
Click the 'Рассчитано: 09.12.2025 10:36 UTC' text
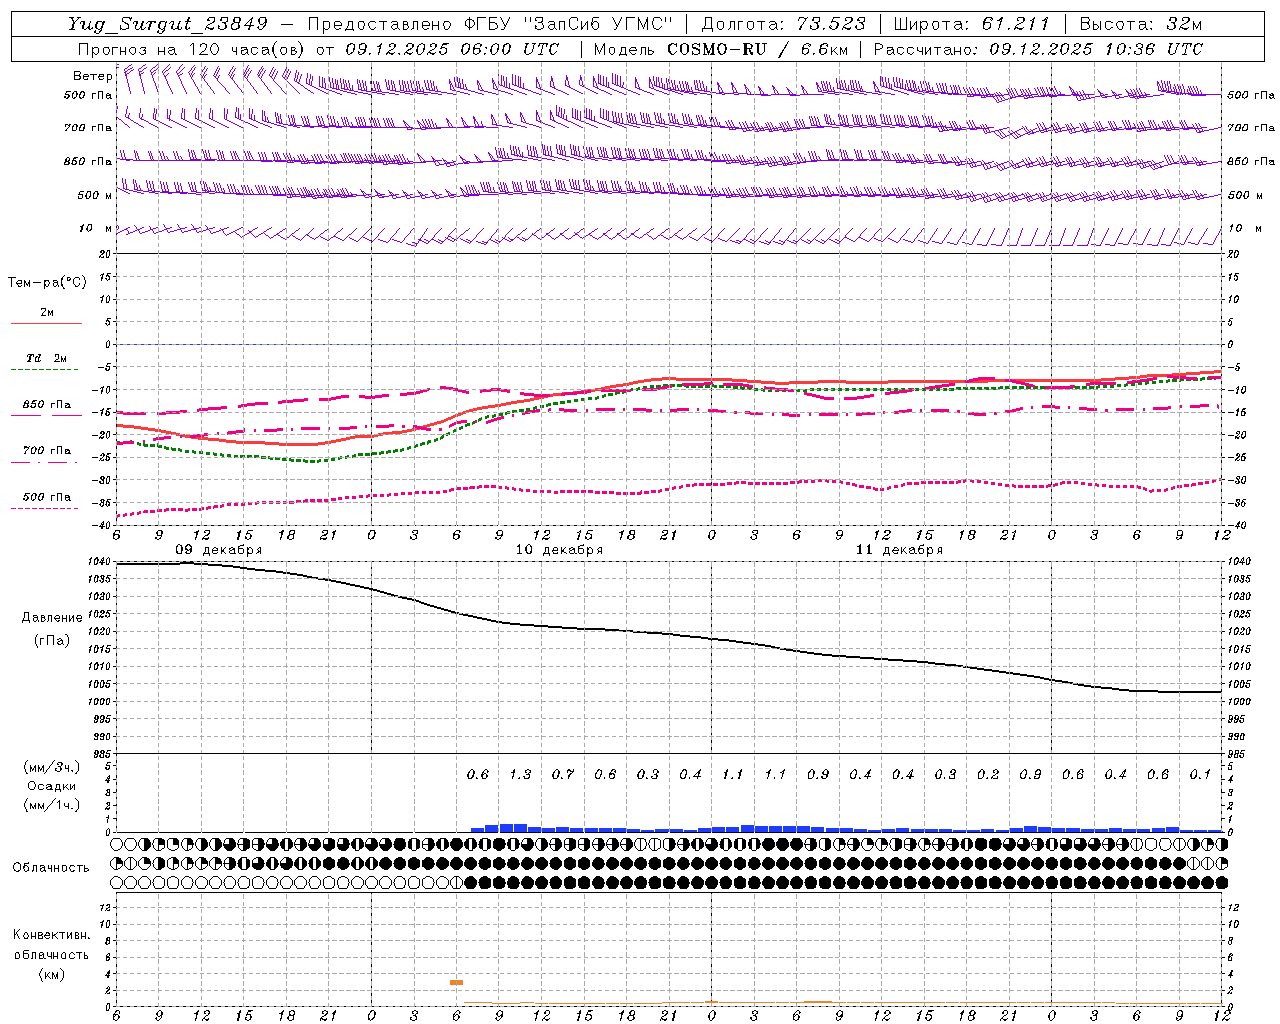click(1038, 49)
